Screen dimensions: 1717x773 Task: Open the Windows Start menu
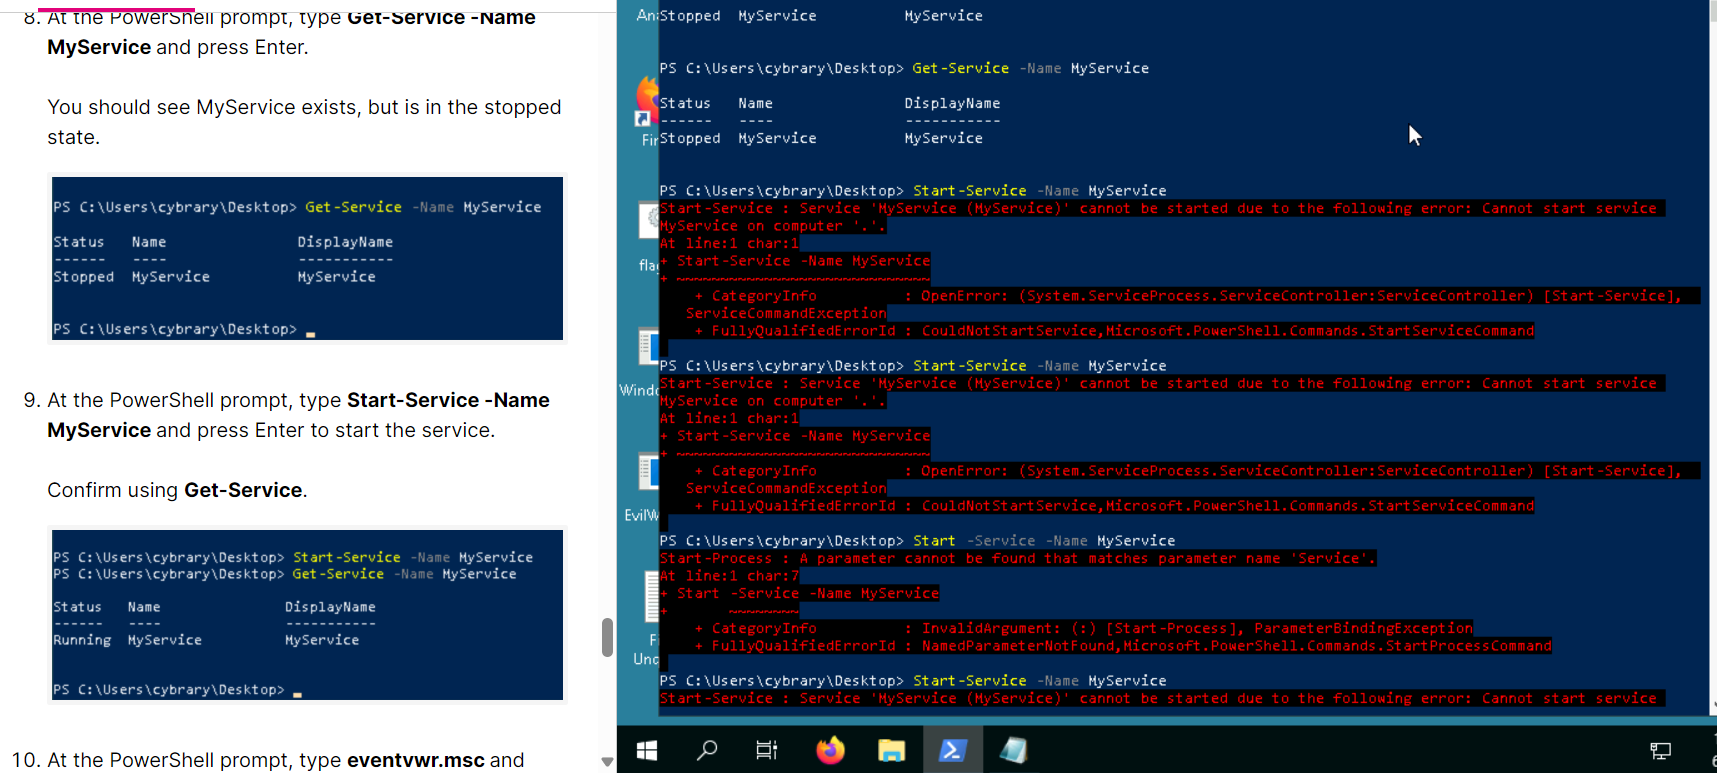point(647,750)
